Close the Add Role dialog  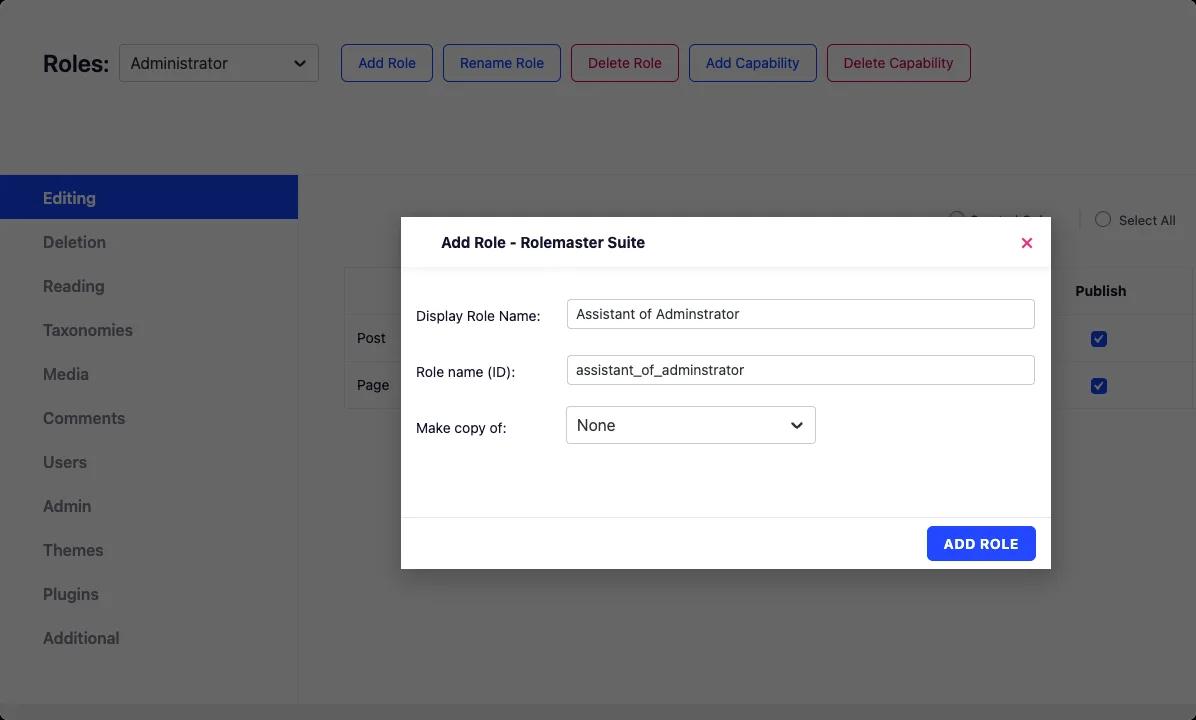[x=1027, y=243]
